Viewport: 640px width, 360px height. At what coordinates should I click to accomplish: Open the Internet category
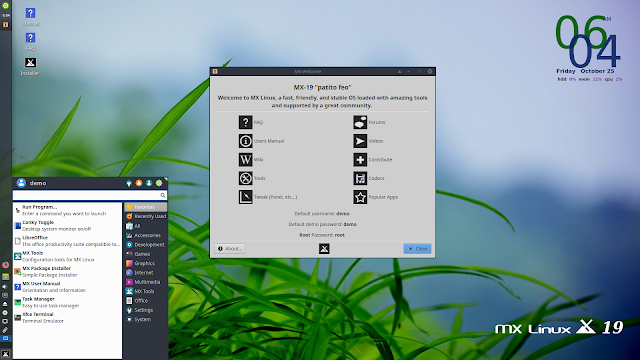click(x=145, y=273)
